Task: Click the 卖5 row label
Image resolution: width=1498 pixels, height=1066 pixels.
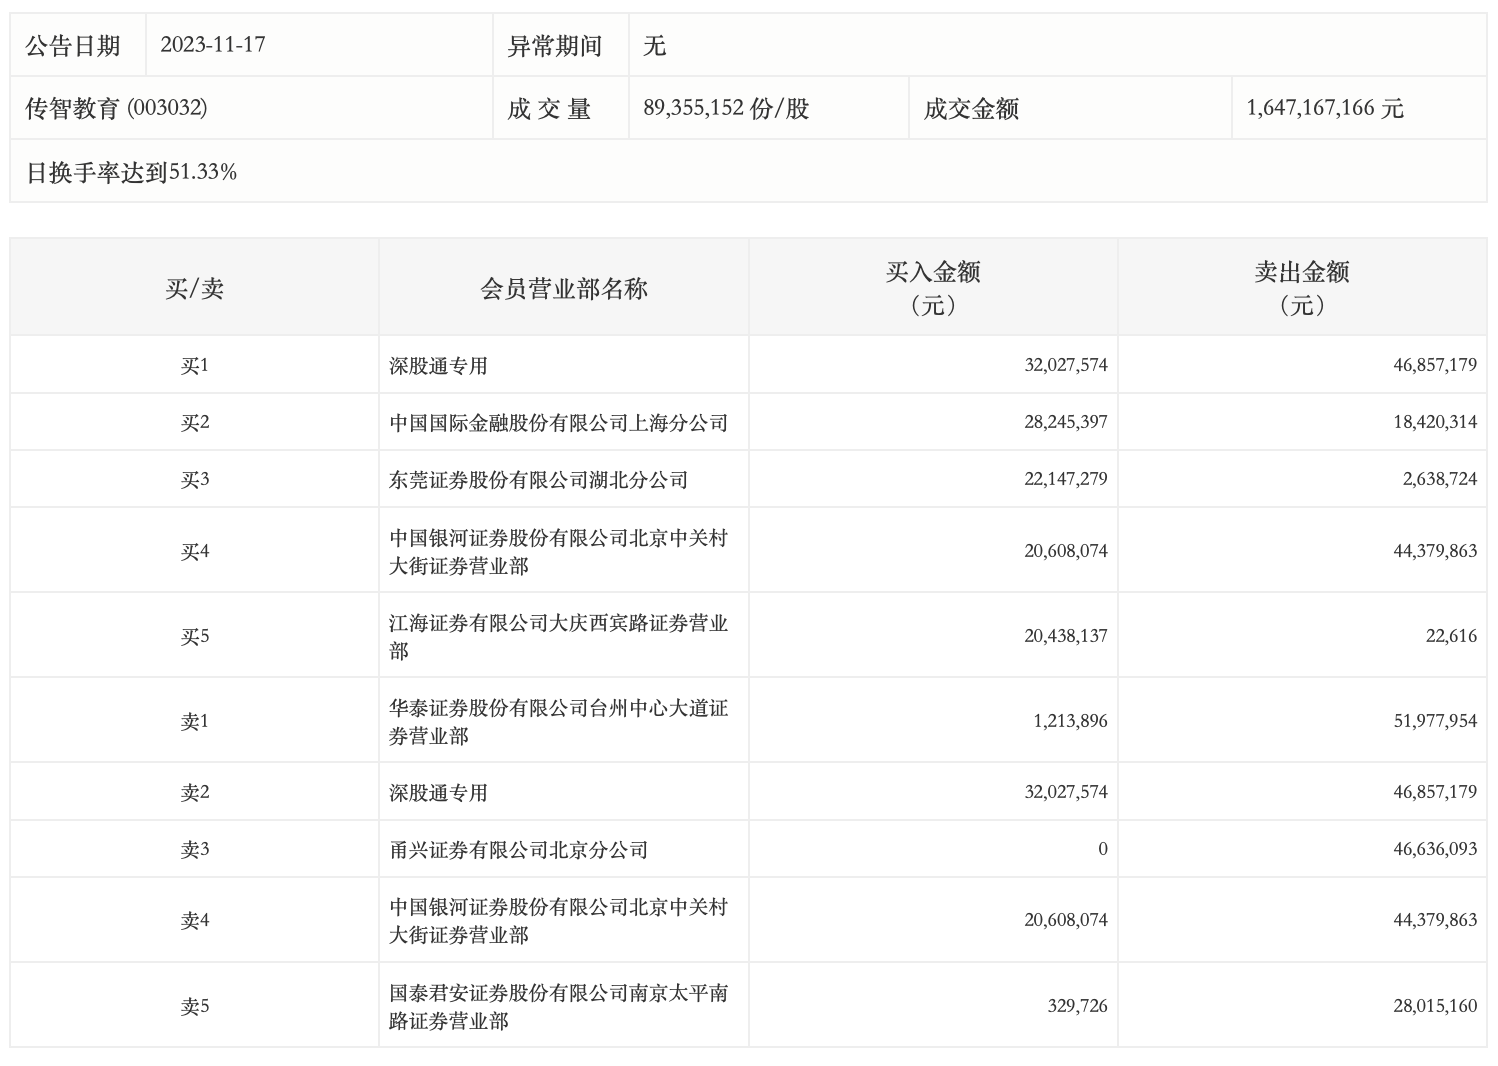Action: click(x=194, y=1006)
